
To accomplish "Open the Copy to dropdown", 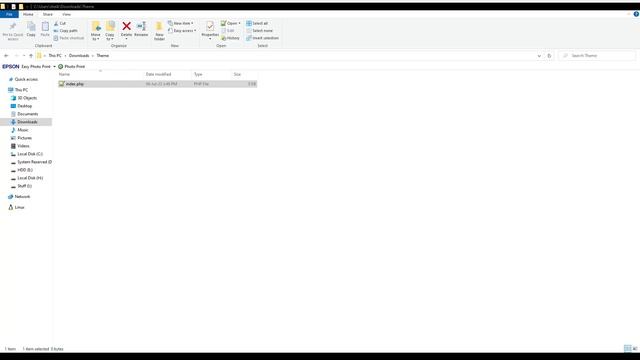I will click(x=110, y=31).
